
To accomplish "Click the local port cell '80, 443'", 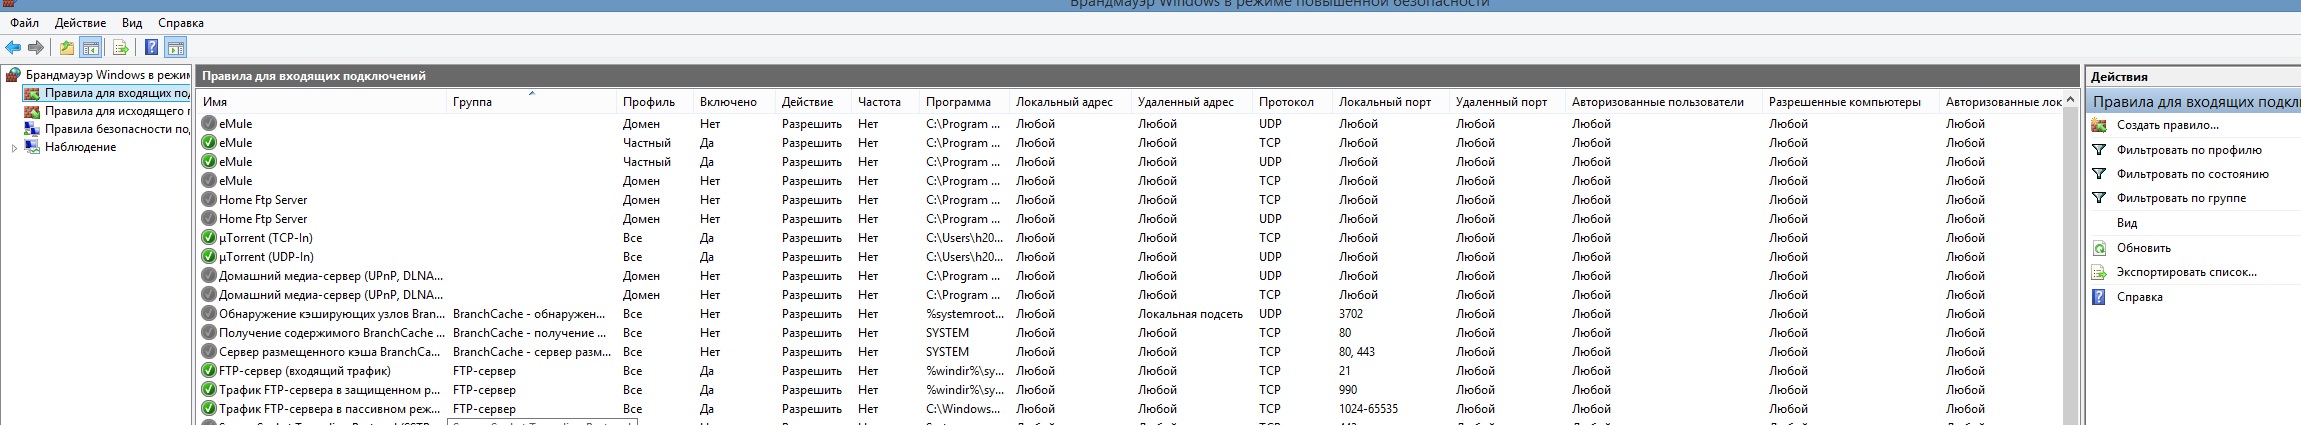I will click(1357, 352).
